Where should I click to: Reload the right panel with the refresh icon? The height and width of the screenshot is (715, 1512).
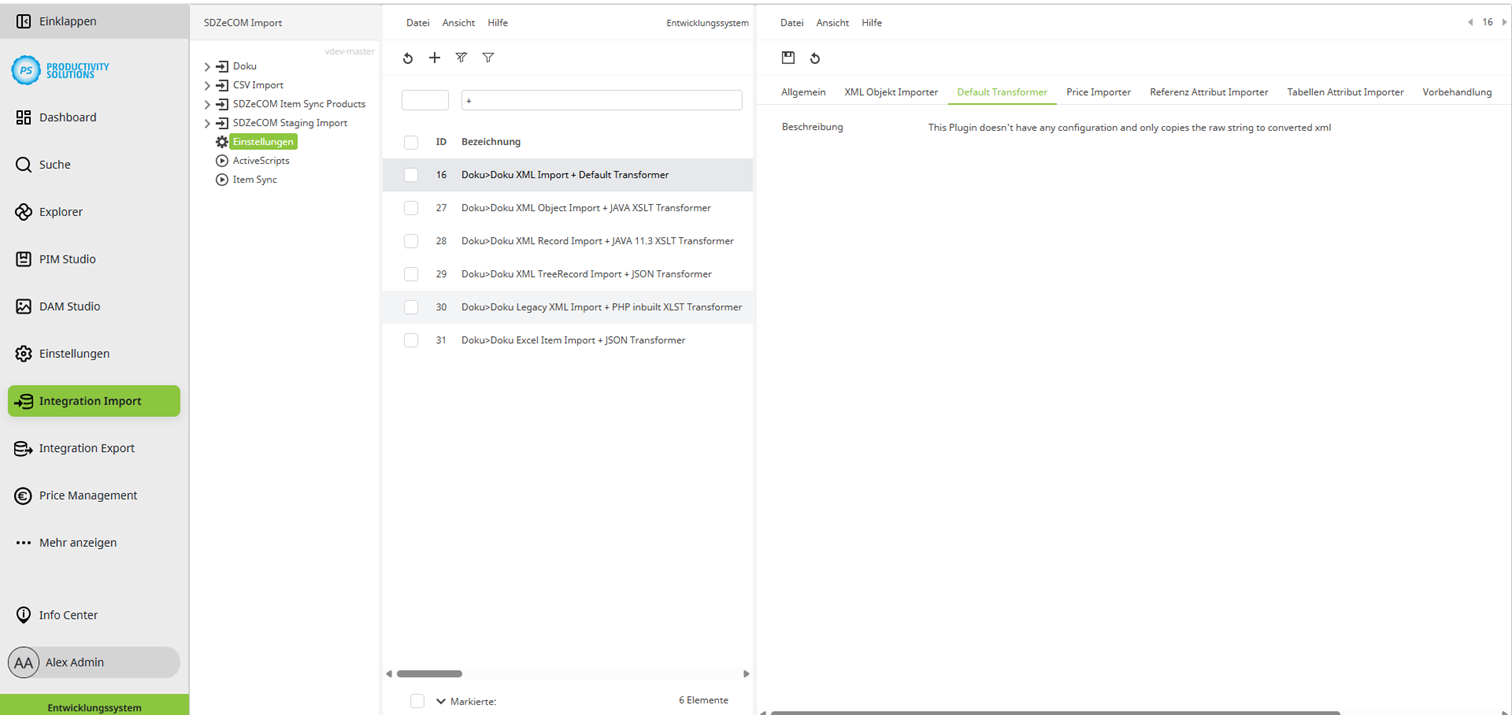point(815,58)
